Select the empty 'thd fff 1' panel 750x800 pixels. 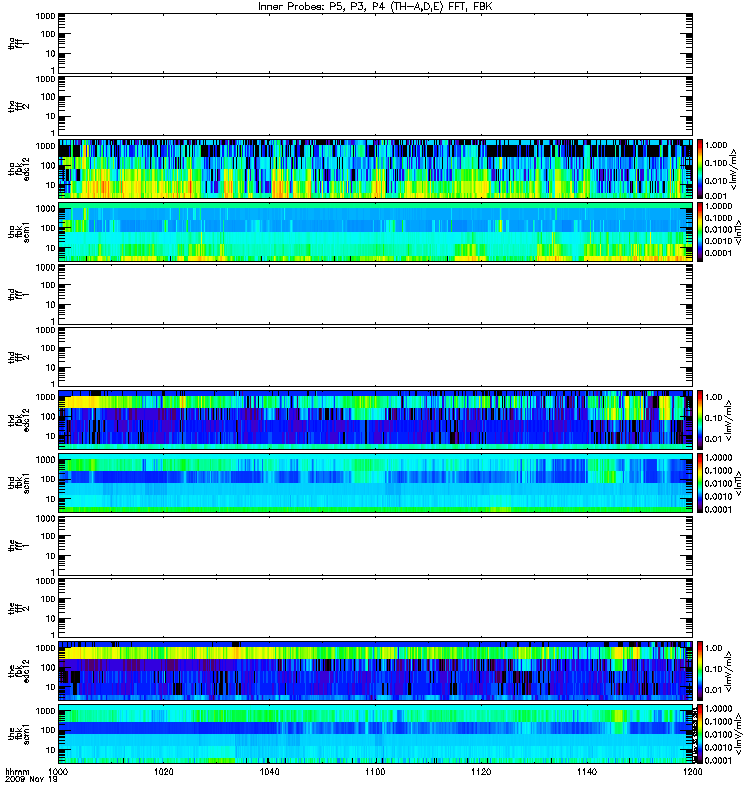coord(376,294)
